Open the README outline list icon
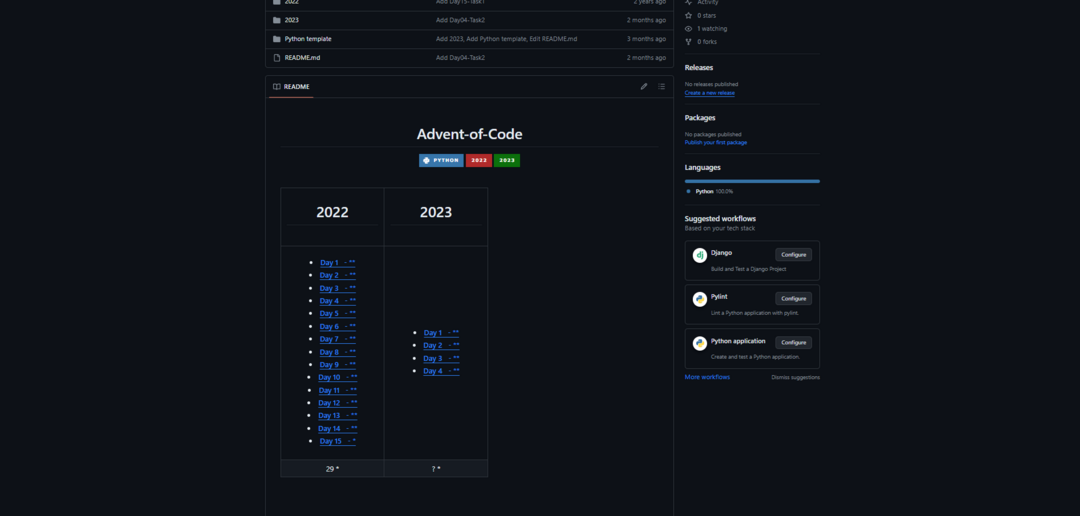This screenshot has width=1080, height=516. (x=661, y=87)
